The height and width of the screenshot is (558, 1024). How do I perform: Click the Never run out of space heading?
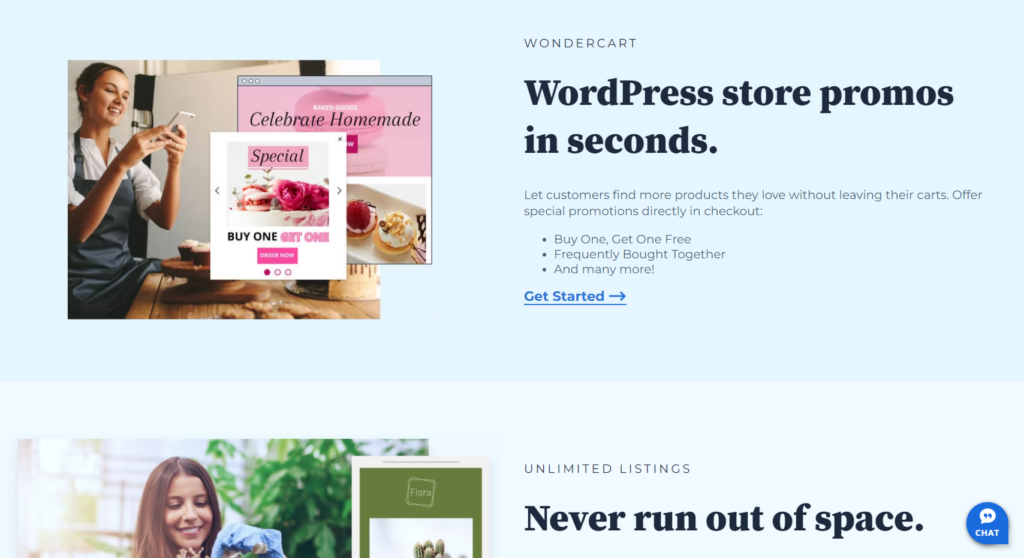coord(724,519)
